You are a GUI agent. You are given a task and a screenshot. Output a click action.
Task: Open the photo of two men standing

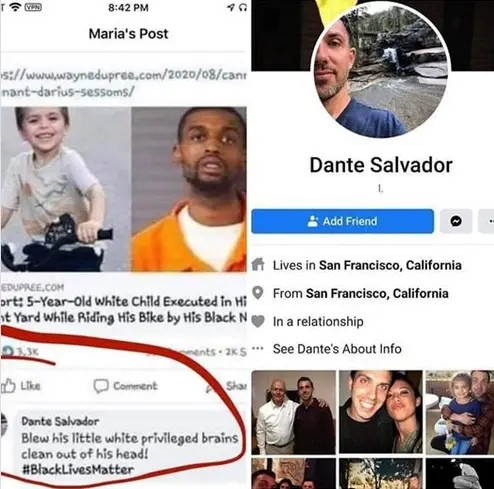293,412
